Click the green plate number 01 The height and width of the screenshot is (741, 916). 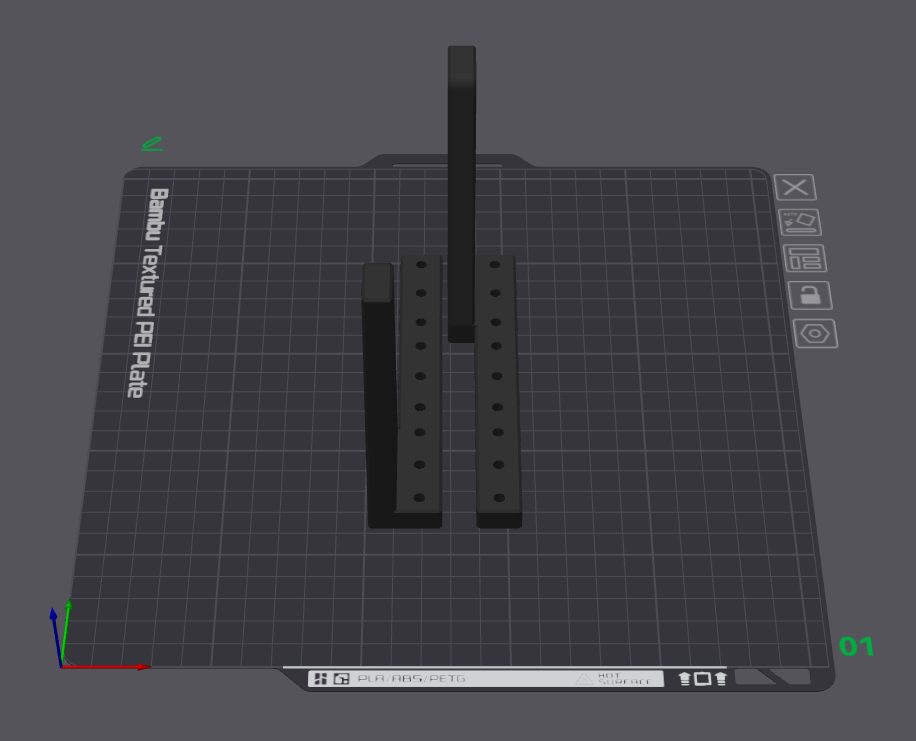(856, 646)
